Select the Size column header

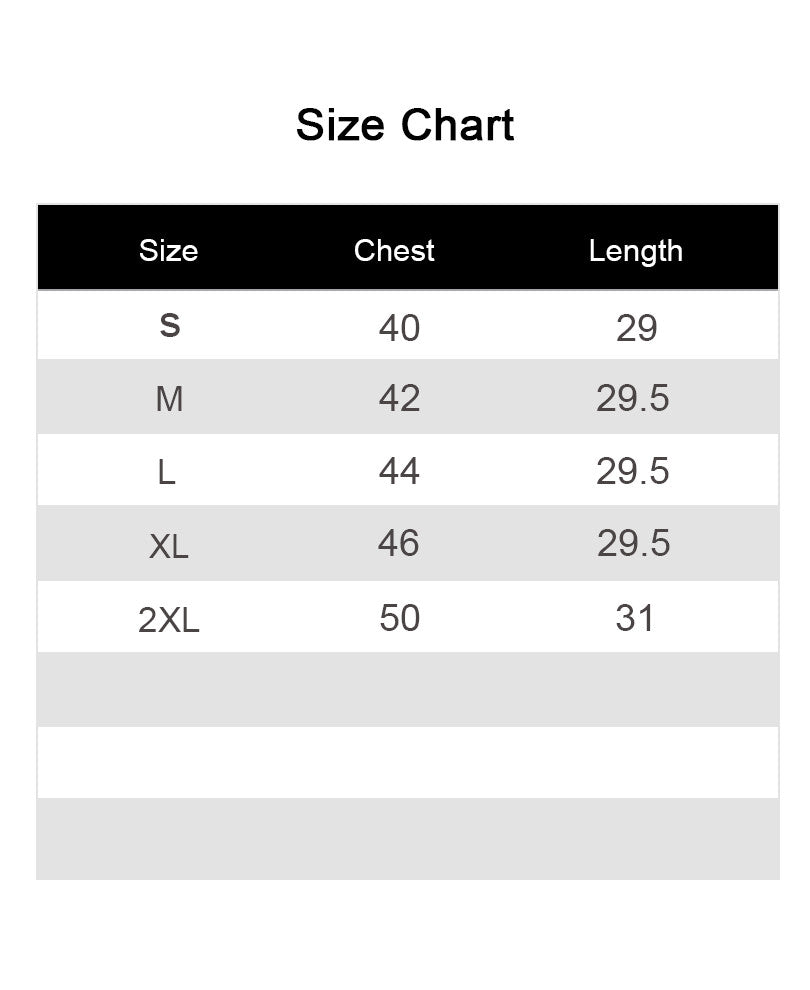tap(169, 251)
